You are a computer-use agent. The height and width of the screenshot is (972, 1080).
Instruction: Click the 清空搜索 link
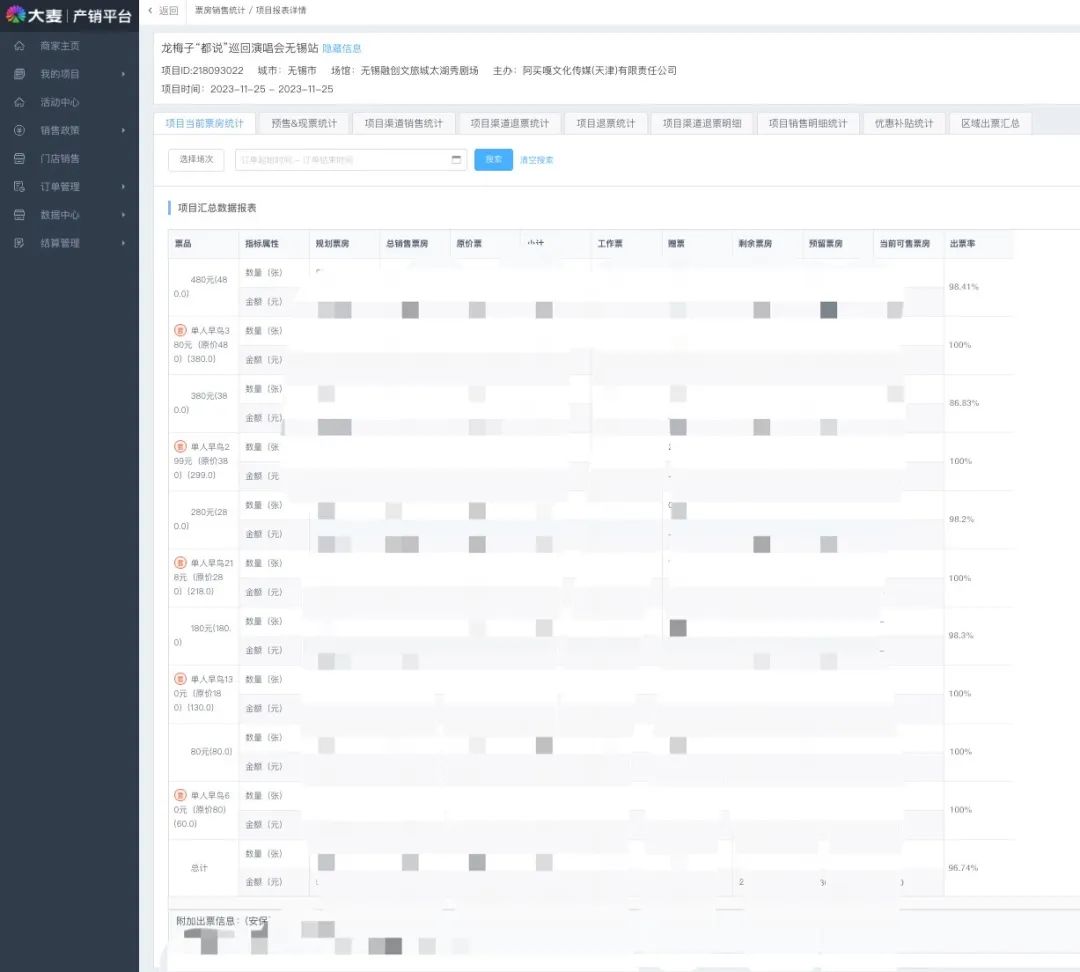coord(536,160)
